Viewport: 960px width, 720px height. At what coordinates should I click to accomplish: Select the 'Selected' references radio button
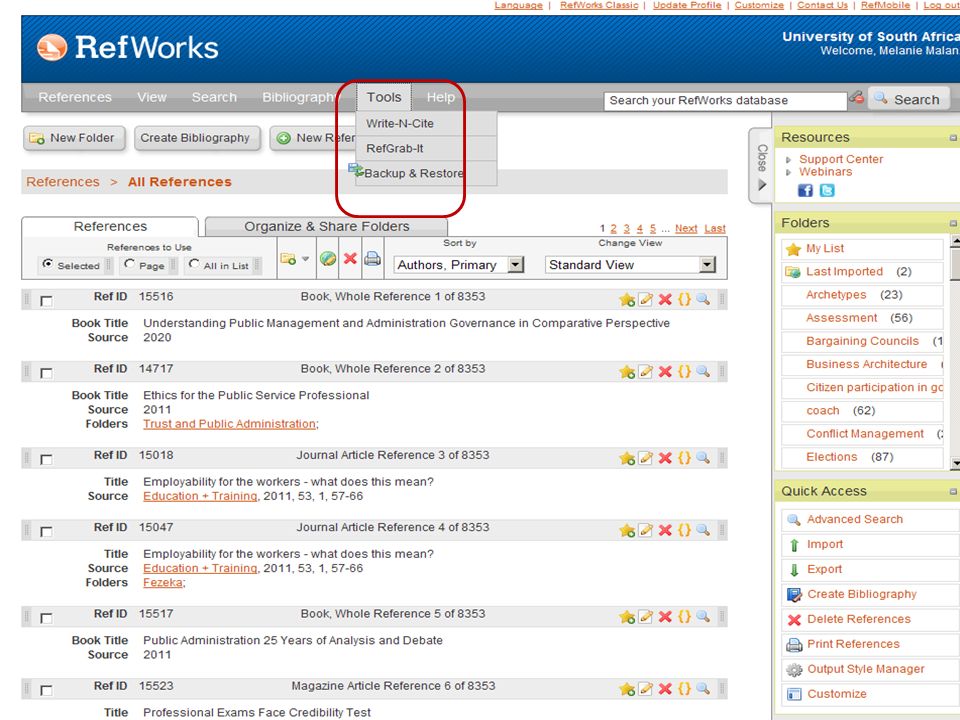47,264
